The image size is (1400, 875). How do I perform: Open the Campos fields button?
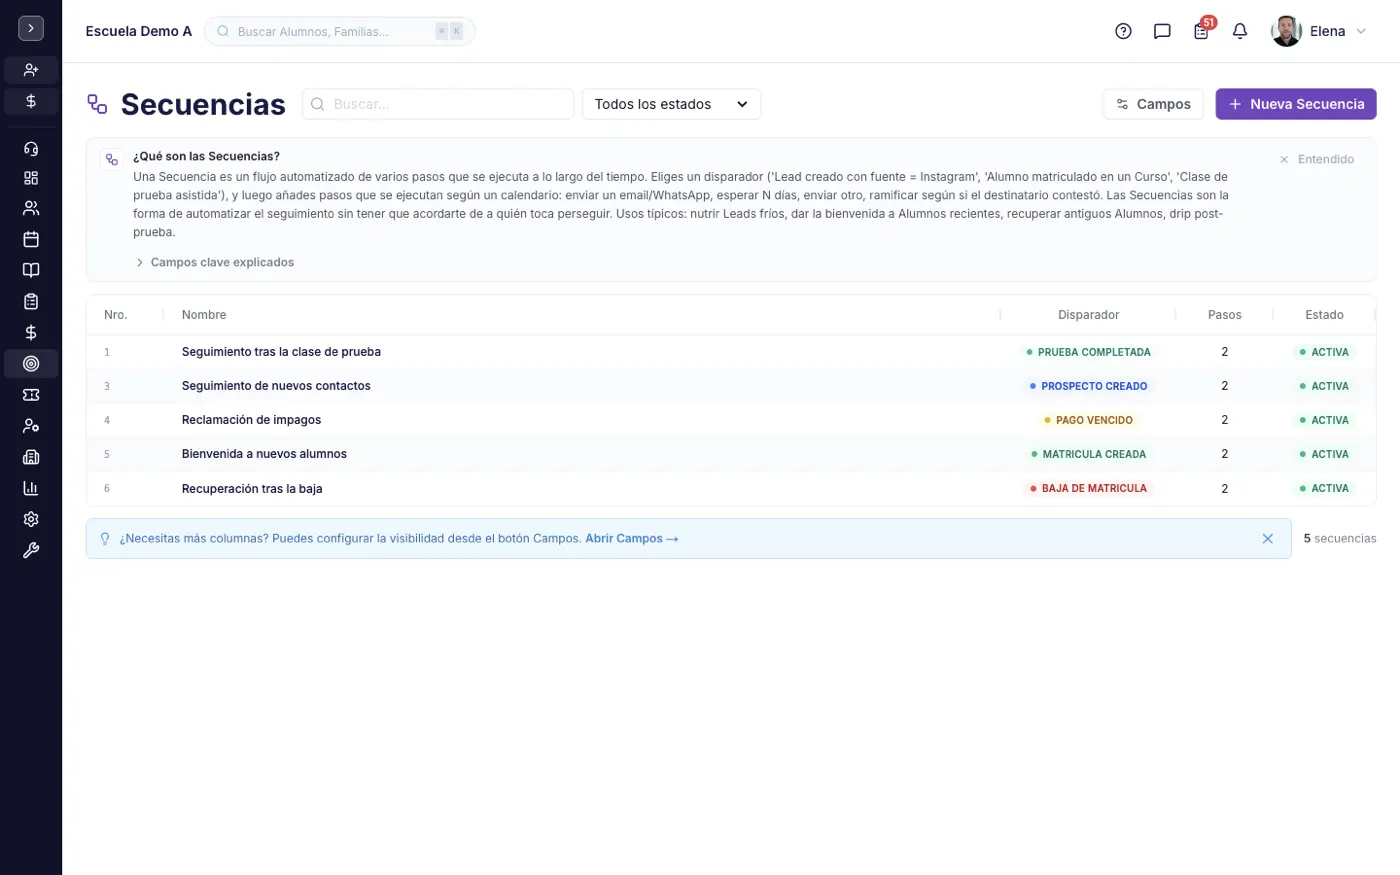click(1153, 104)
